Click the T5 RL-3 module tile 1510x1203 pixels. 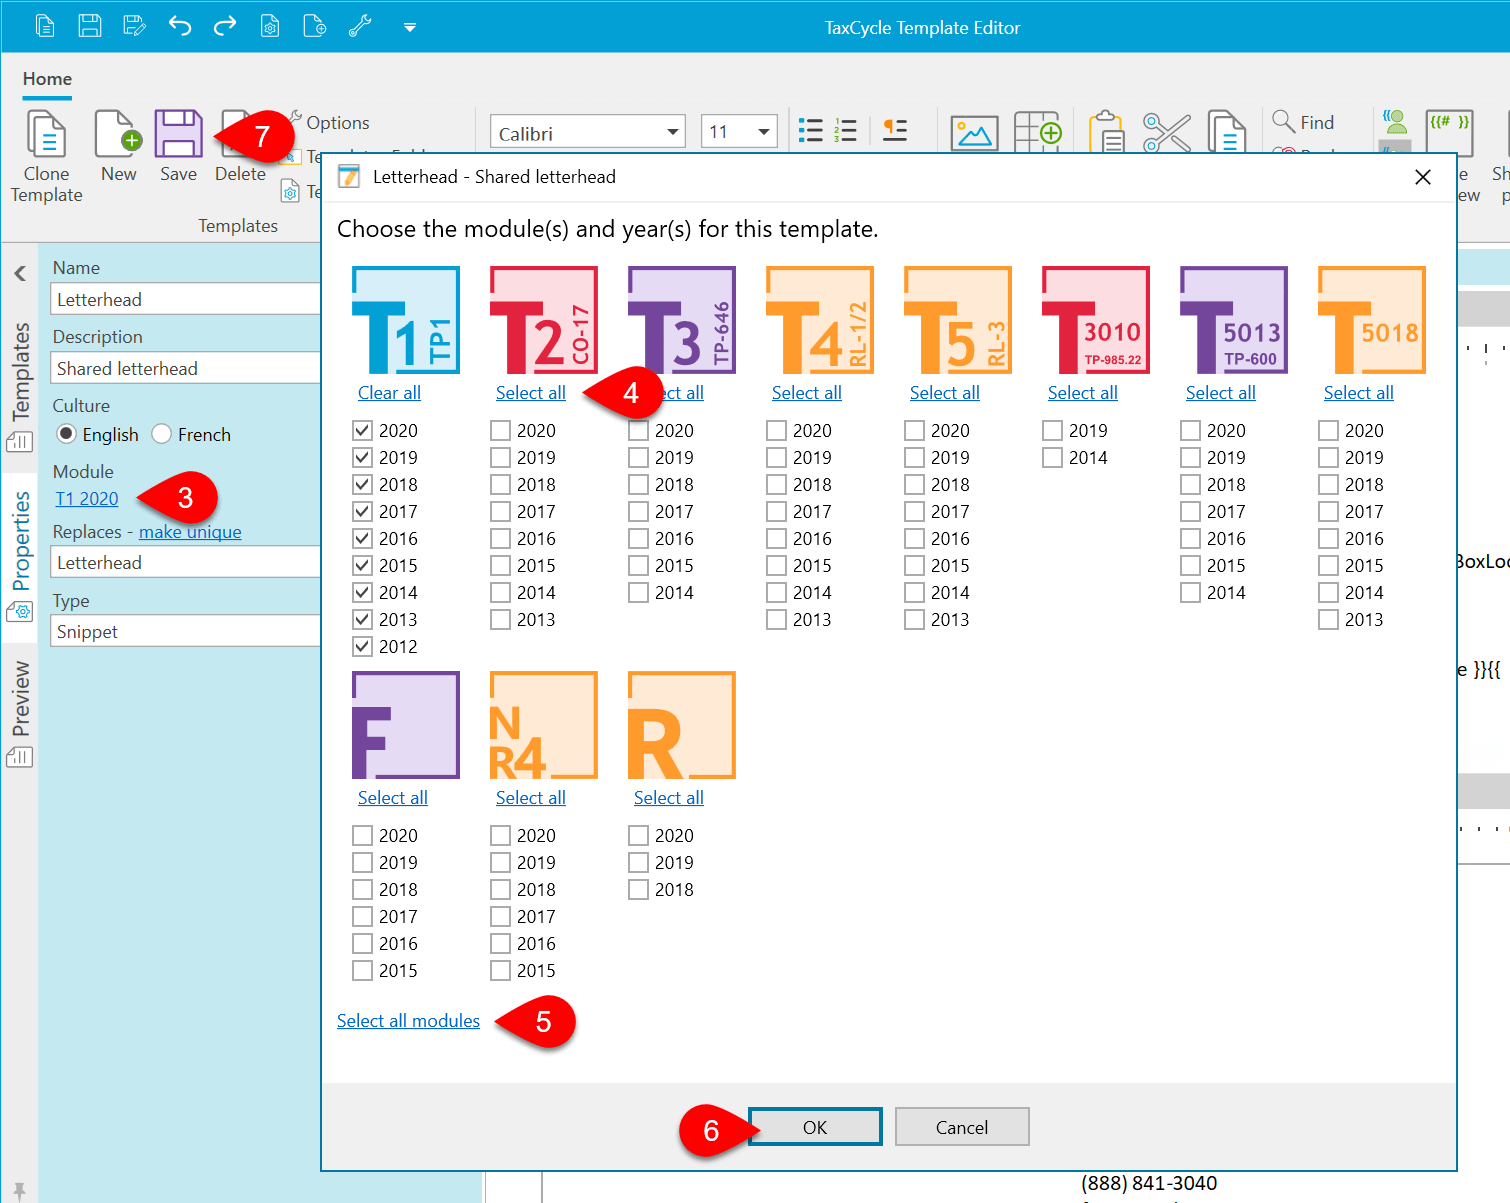958,320
